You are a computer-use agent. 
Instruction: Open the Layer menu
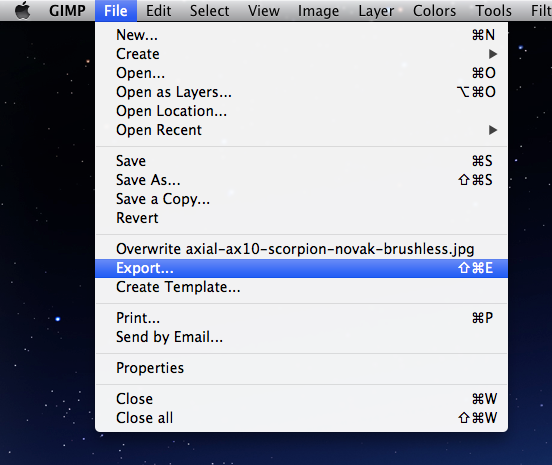click(x=376, y=11)
